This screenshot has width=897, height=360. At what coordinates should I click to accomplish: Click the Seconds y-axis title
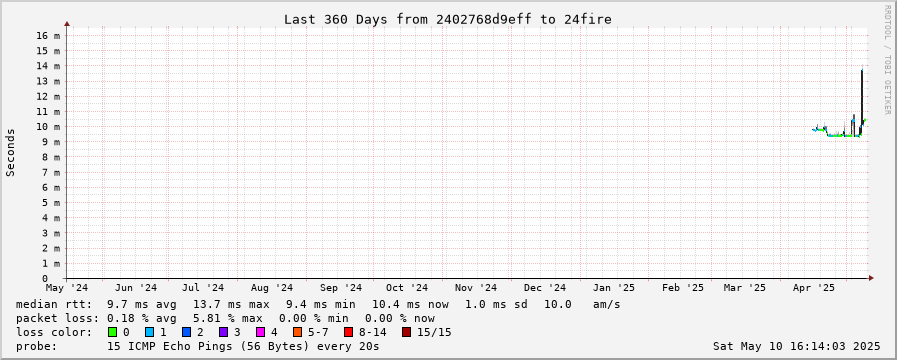tap(10, 152)
